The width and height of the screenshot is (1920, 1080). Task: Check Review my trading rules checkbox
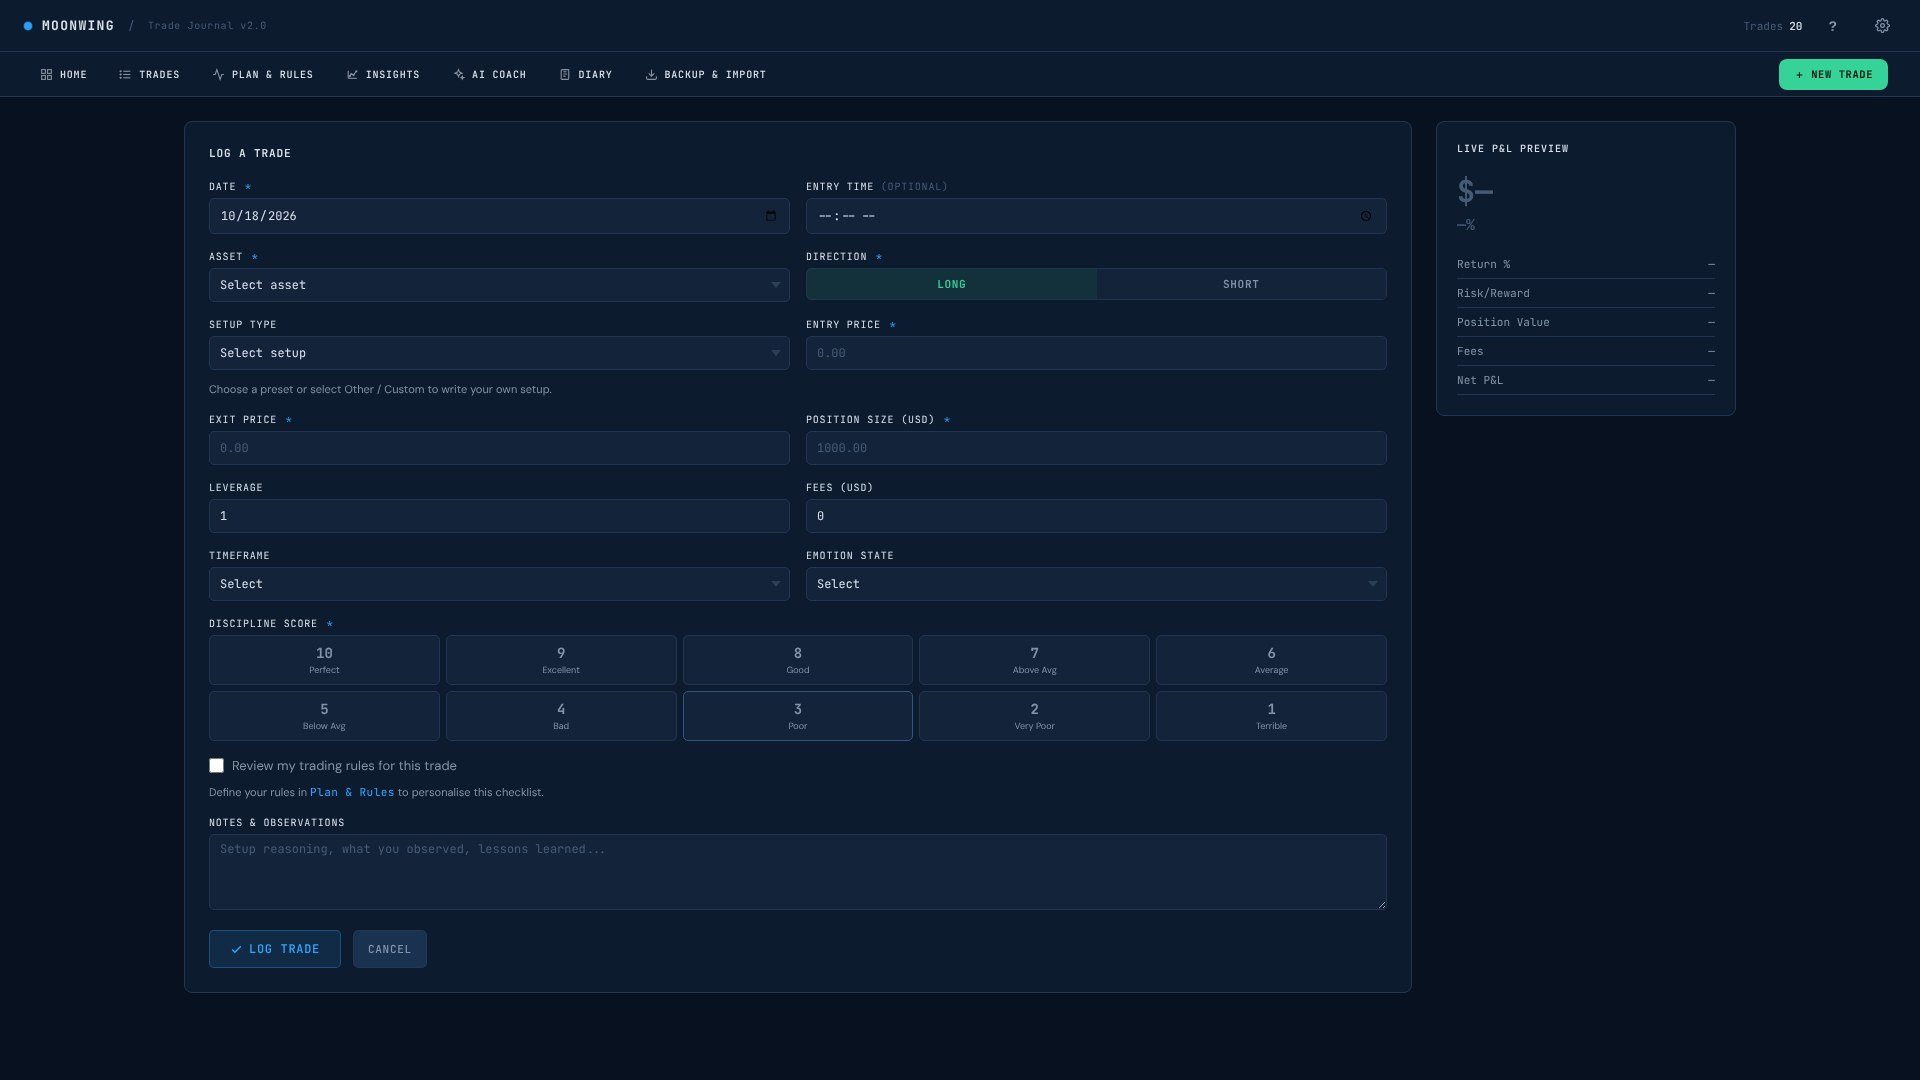click(x=216, y=766)
